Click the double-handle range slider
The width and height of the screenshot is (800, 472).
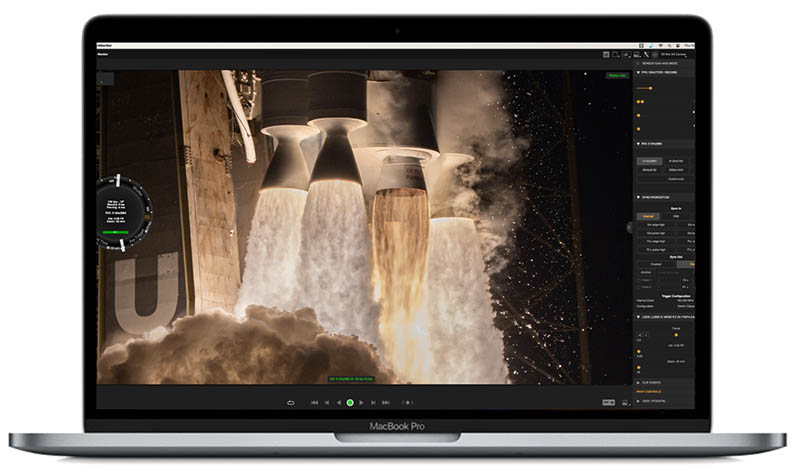[x=640, y=102]
